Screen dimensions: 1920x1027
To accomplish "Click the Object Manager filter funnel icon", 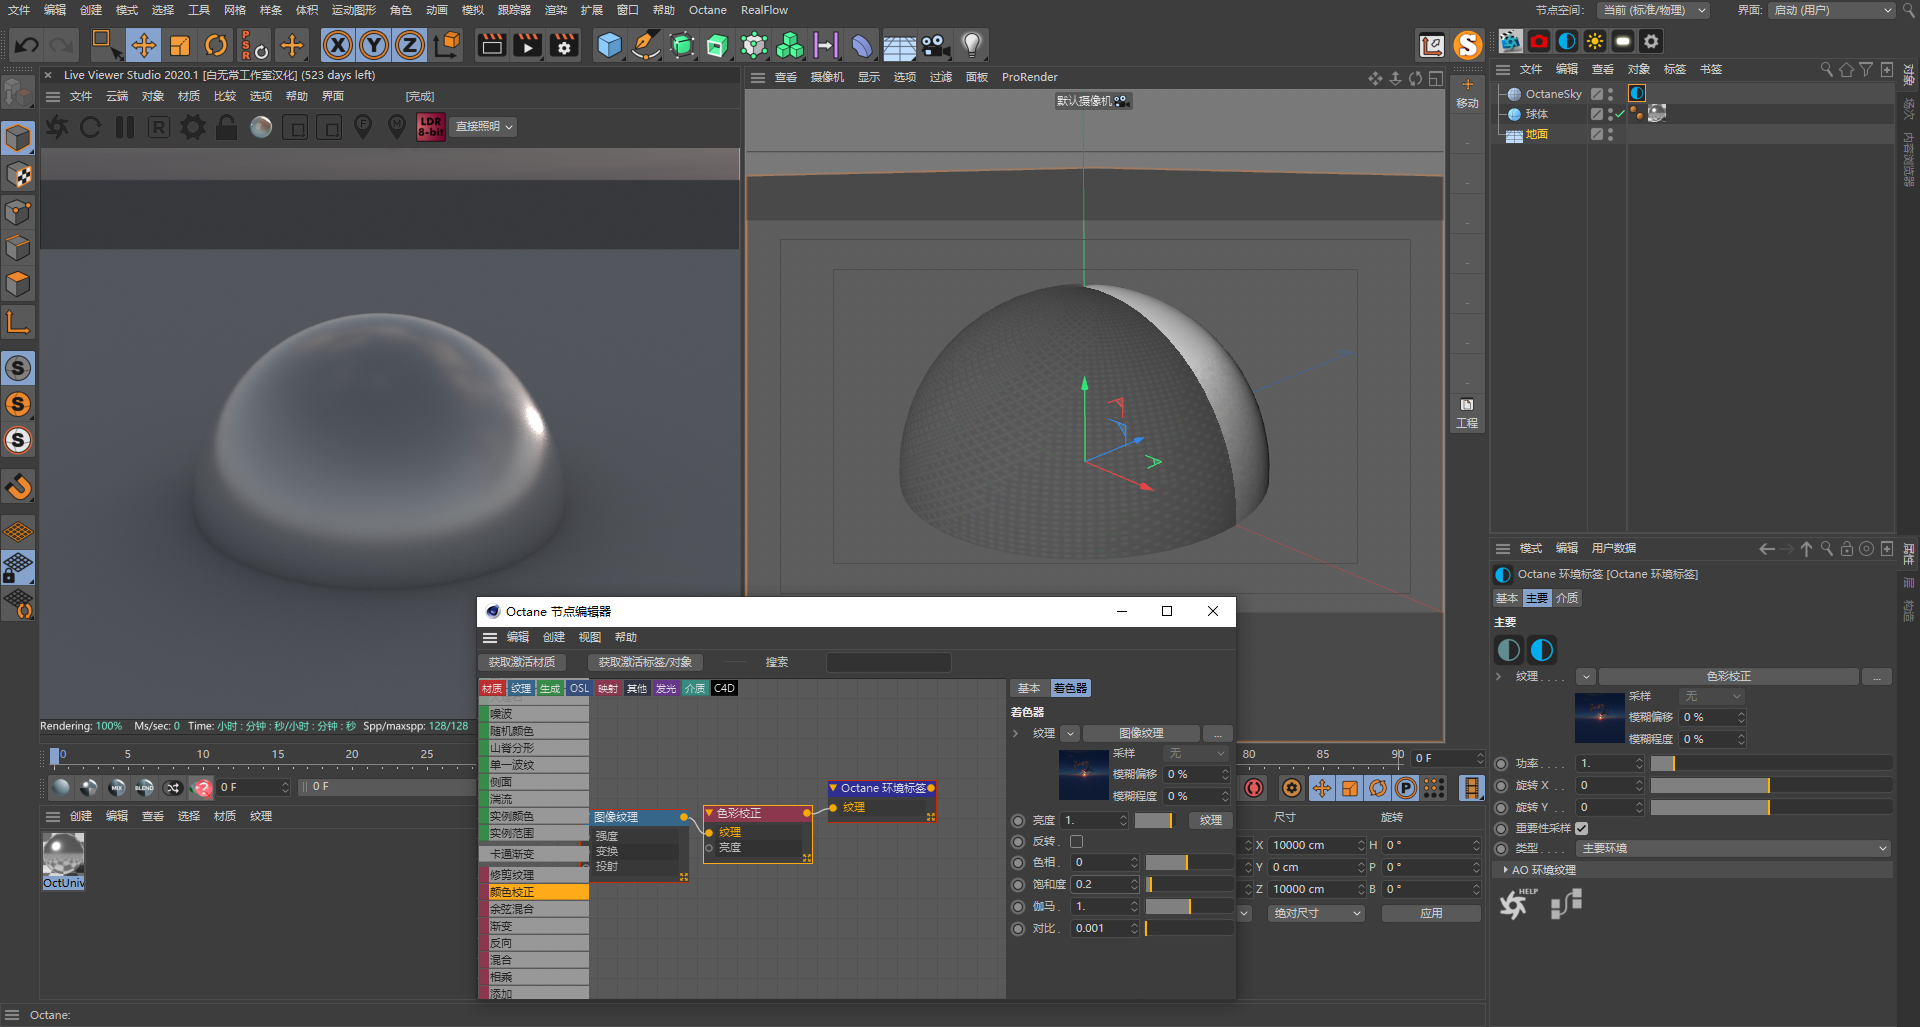I will (x=1866, y=69).
